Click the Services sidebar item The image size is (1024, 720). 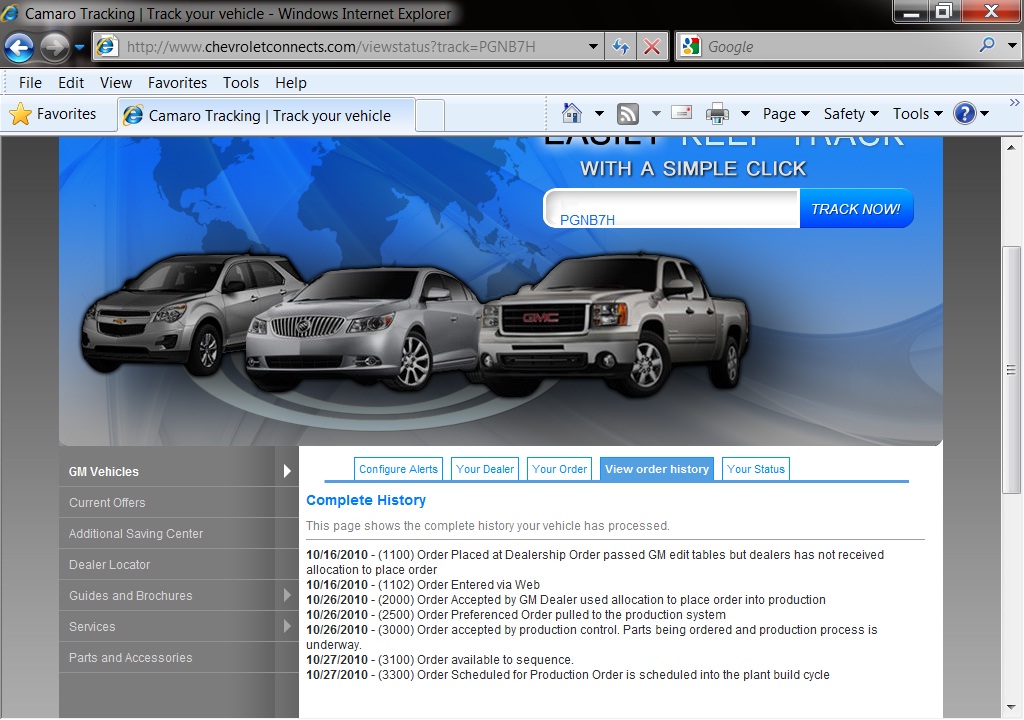pos(92,627)
